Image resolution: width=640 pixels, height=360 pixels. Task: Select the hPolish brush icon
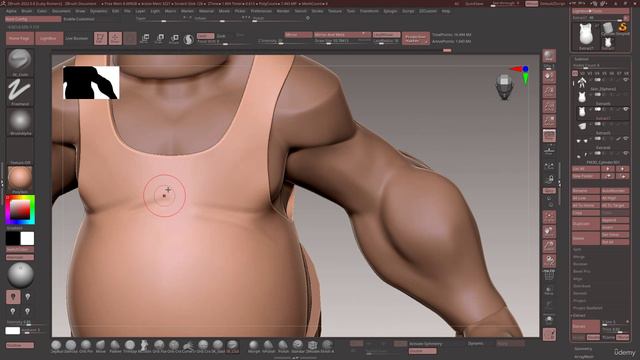tap(269, 346)
